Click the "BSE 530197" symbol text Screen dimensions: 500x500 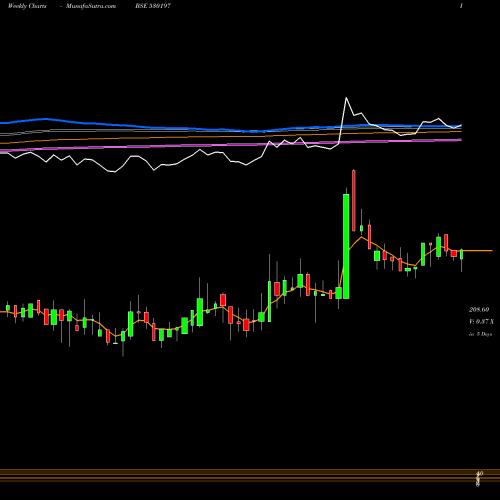pyautogui.click(x=153, y=6)
